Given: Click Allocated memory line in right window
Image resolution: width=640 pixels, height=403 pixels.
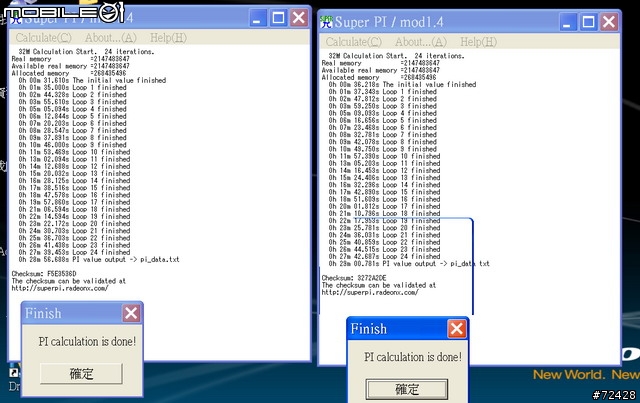Looking at the screenshot, I should pos(379,77).
